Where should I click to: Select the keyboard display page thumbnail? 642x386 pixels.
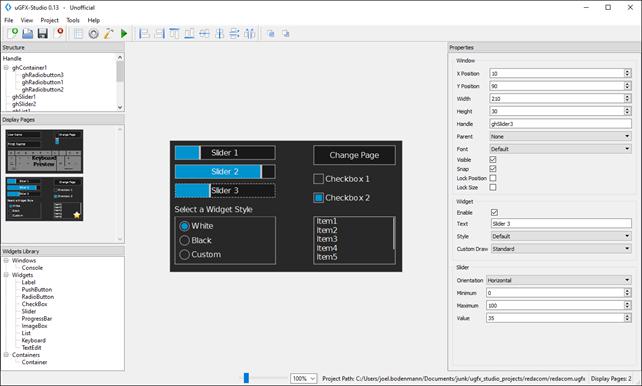coord(44,151)
